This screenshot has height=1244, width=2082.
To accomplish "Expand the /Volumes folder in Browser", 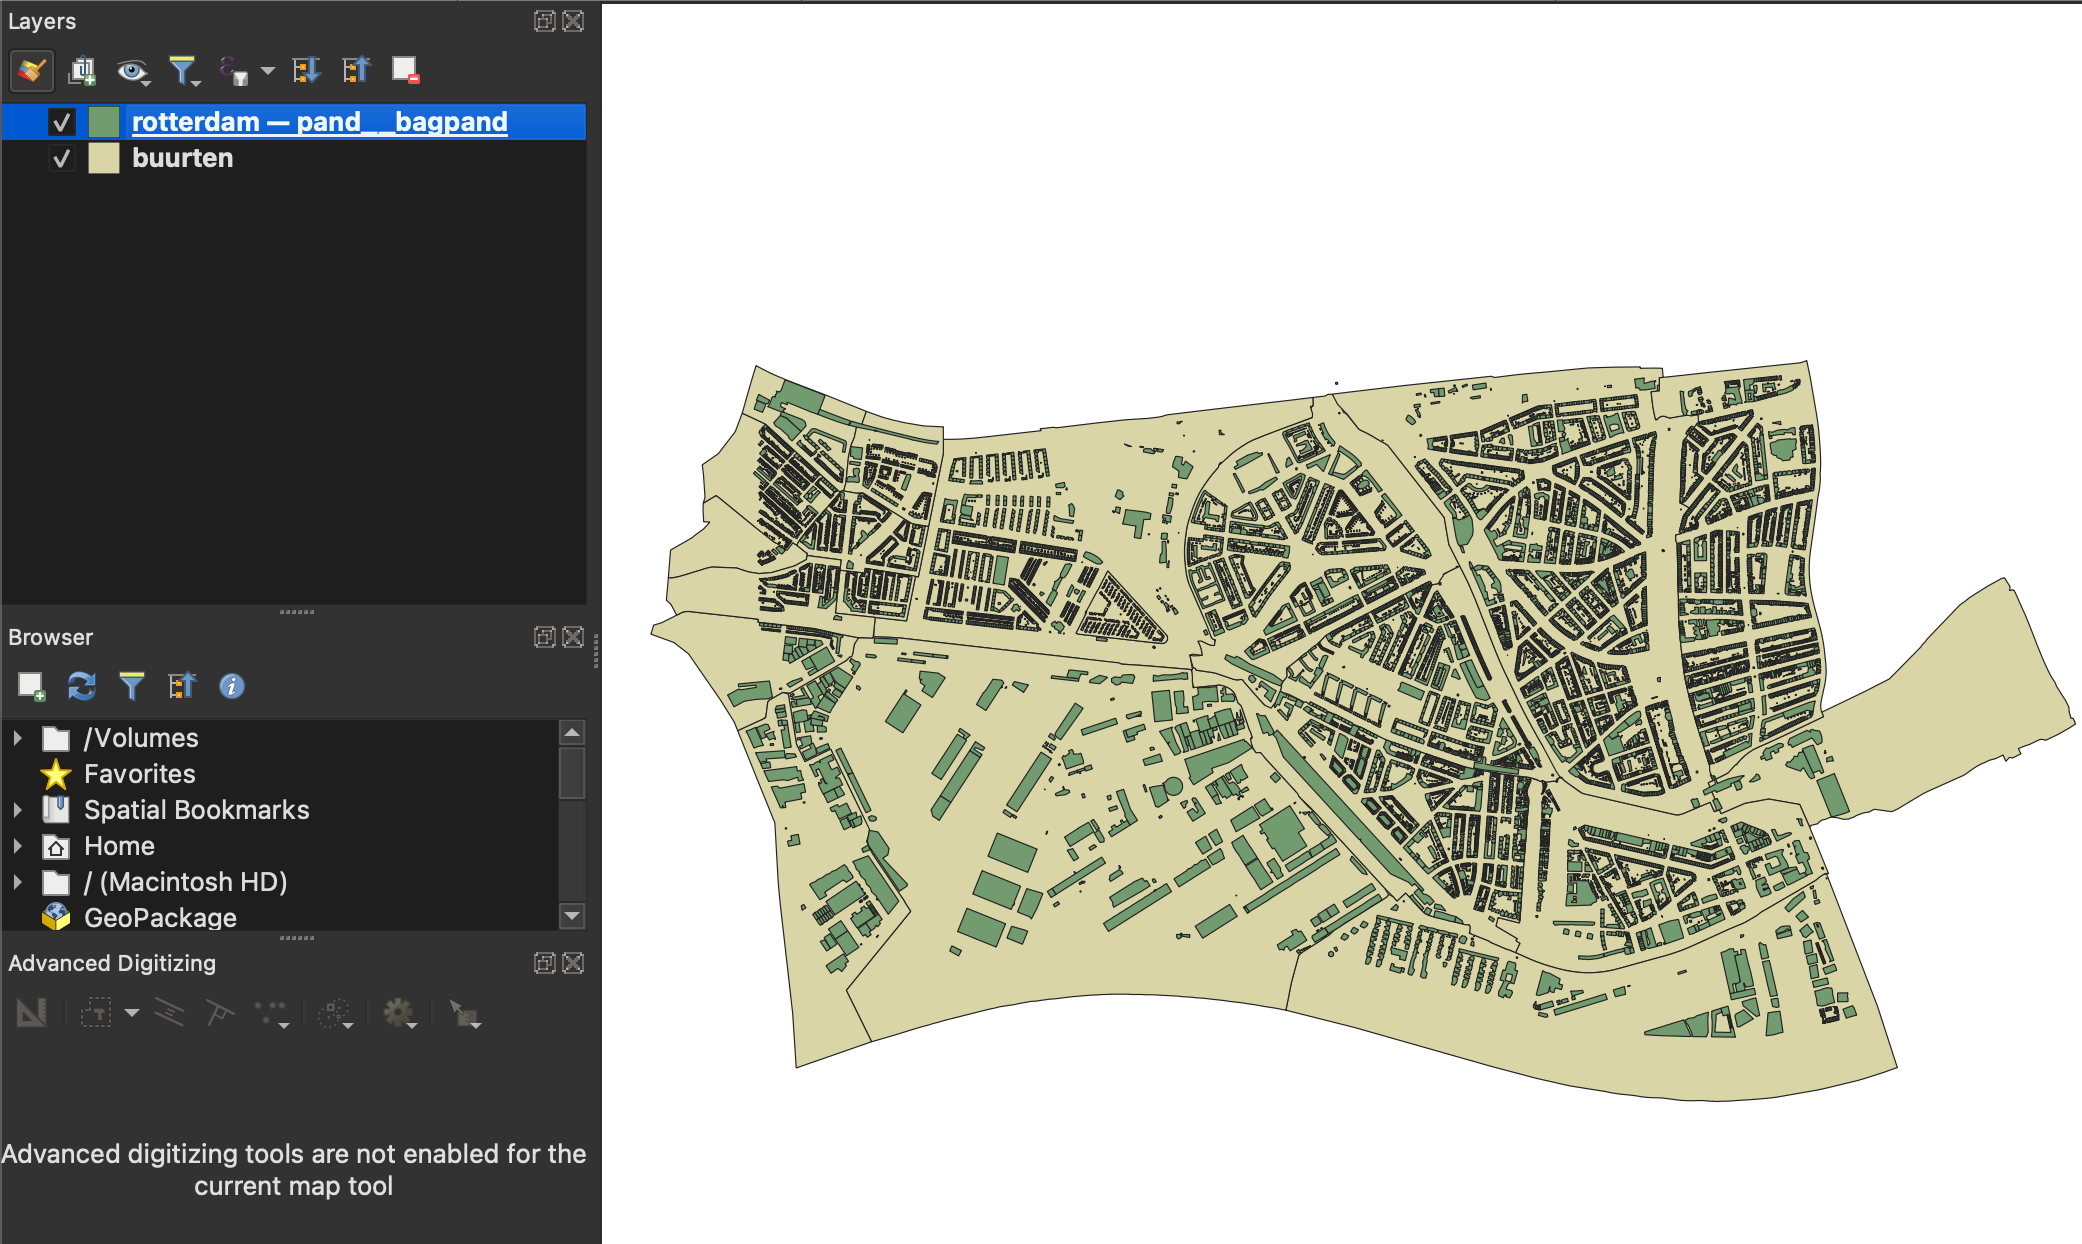I will [18, 738].
